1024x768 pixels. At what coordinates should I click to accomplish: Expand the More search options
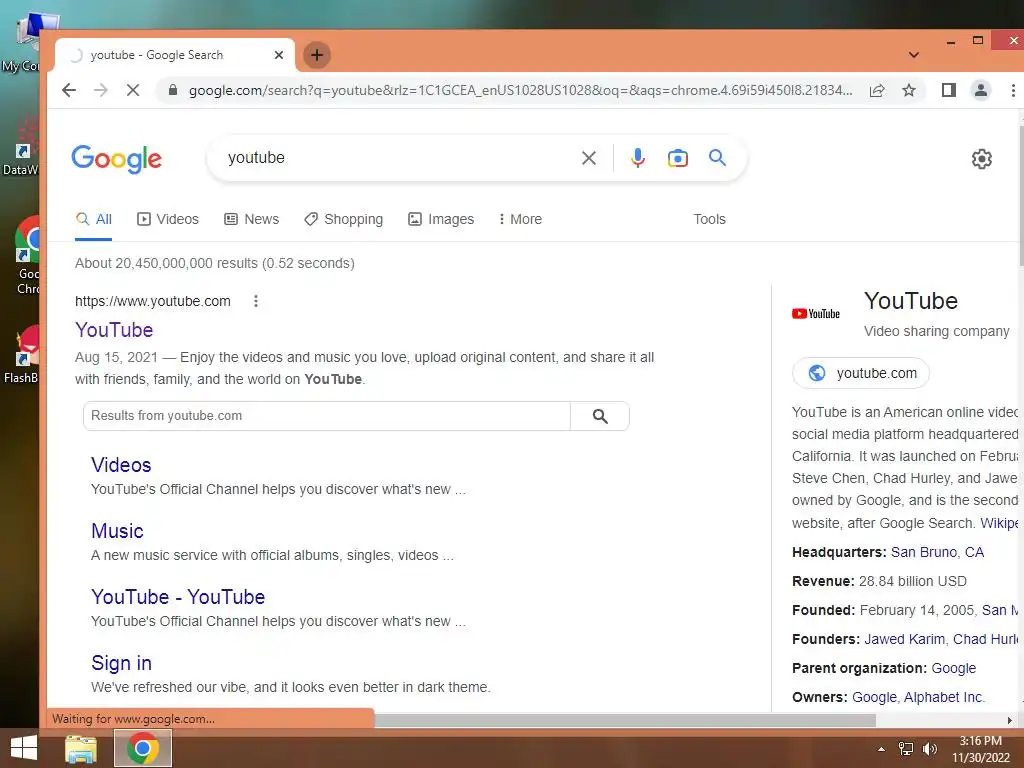(520, 219)
